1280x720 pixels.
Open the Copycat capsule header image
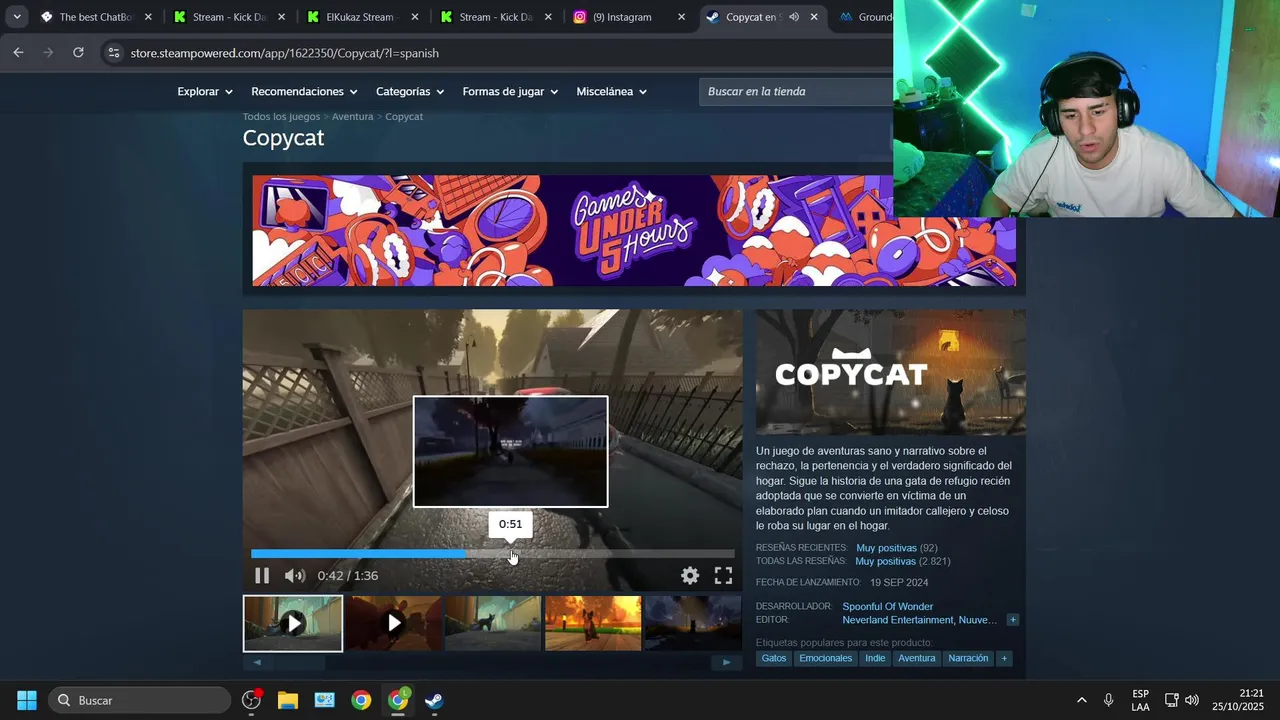pyautogui.click(x=891, y=372)
